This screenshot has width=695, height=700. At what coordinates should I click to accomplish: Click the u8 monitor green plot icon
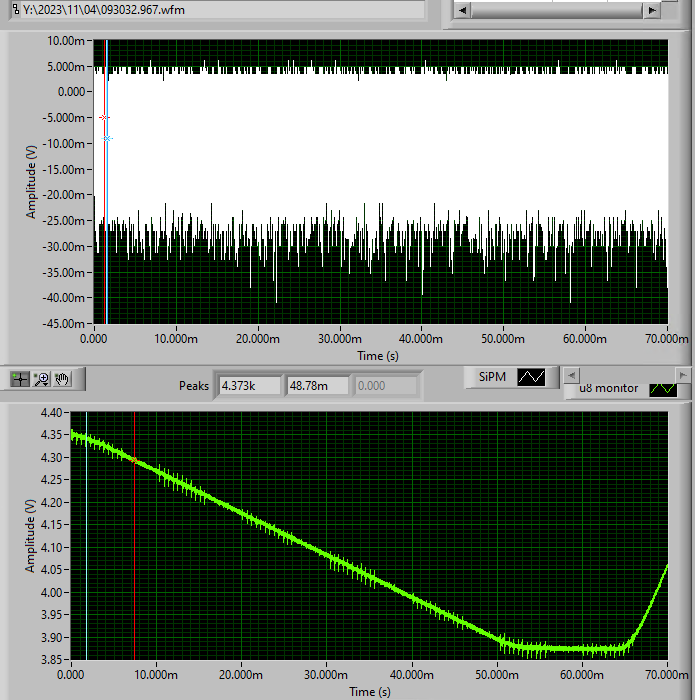pos(663,390)
